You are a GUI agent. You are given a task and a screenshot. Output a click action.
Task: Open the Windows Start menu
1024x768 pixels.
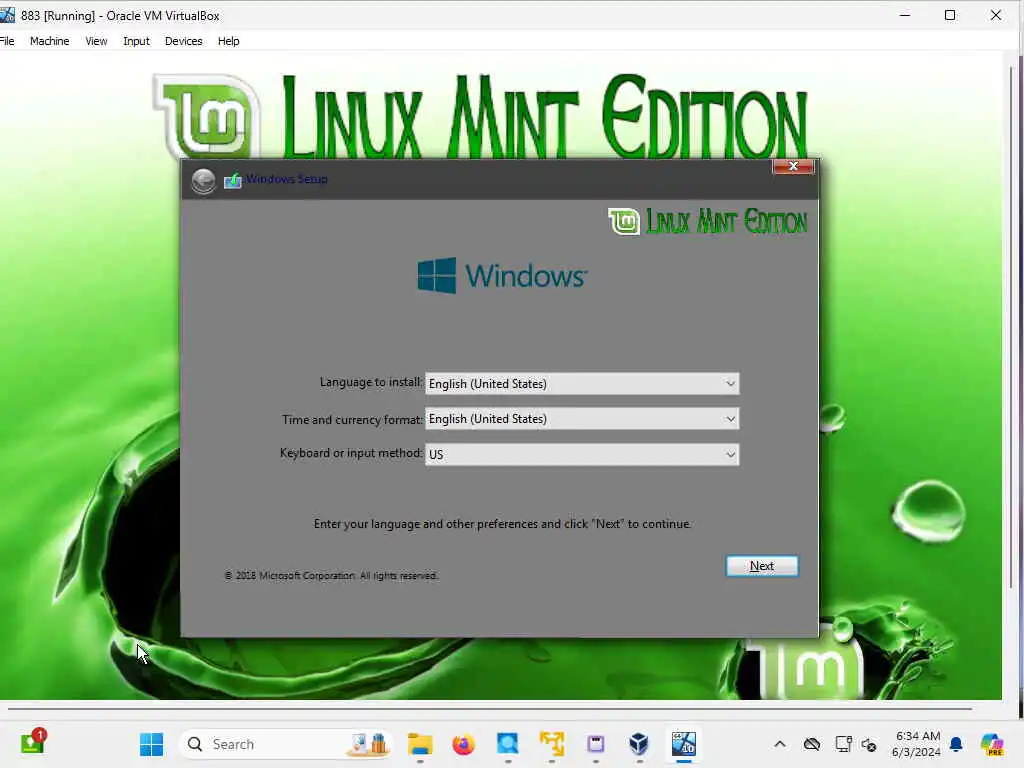[x=152, y=744]
